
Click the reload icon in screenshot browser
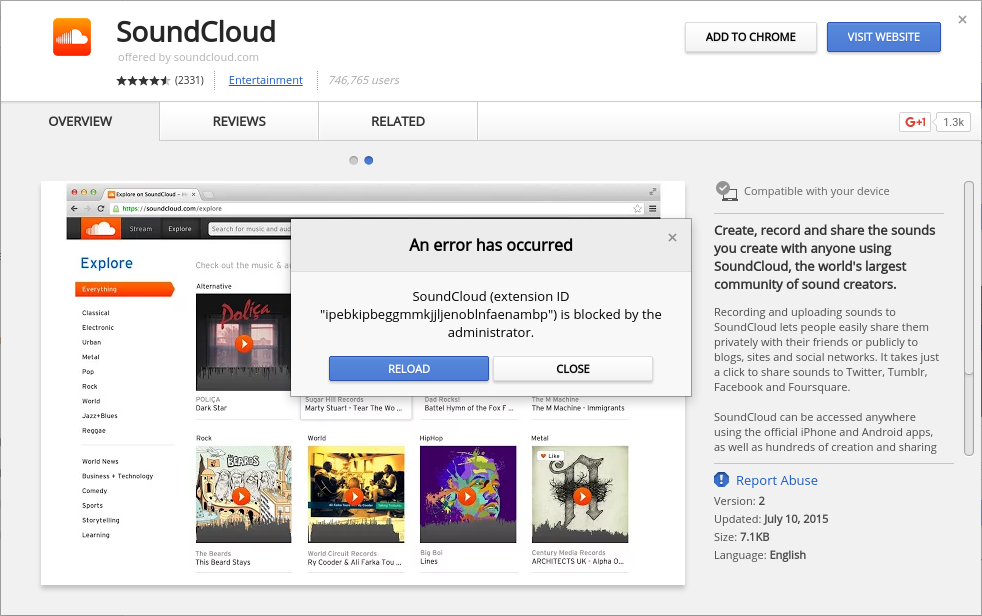pyautogui.click(x=101, y=208)
